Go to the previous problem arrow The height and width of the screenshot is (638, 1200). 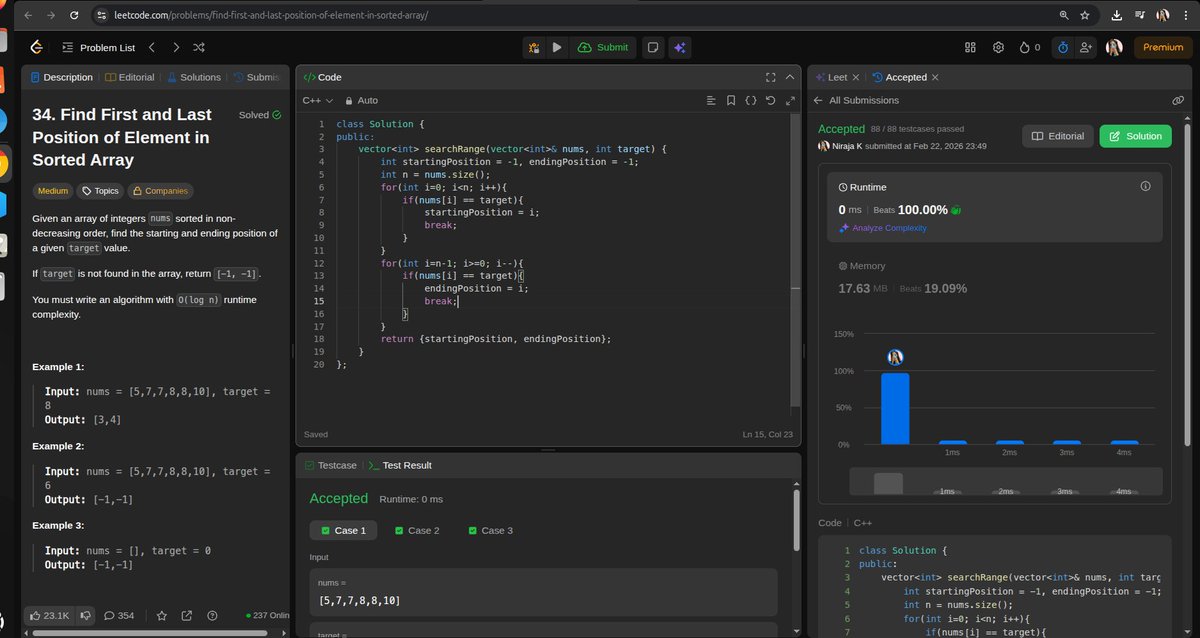(x=152, y=47)
